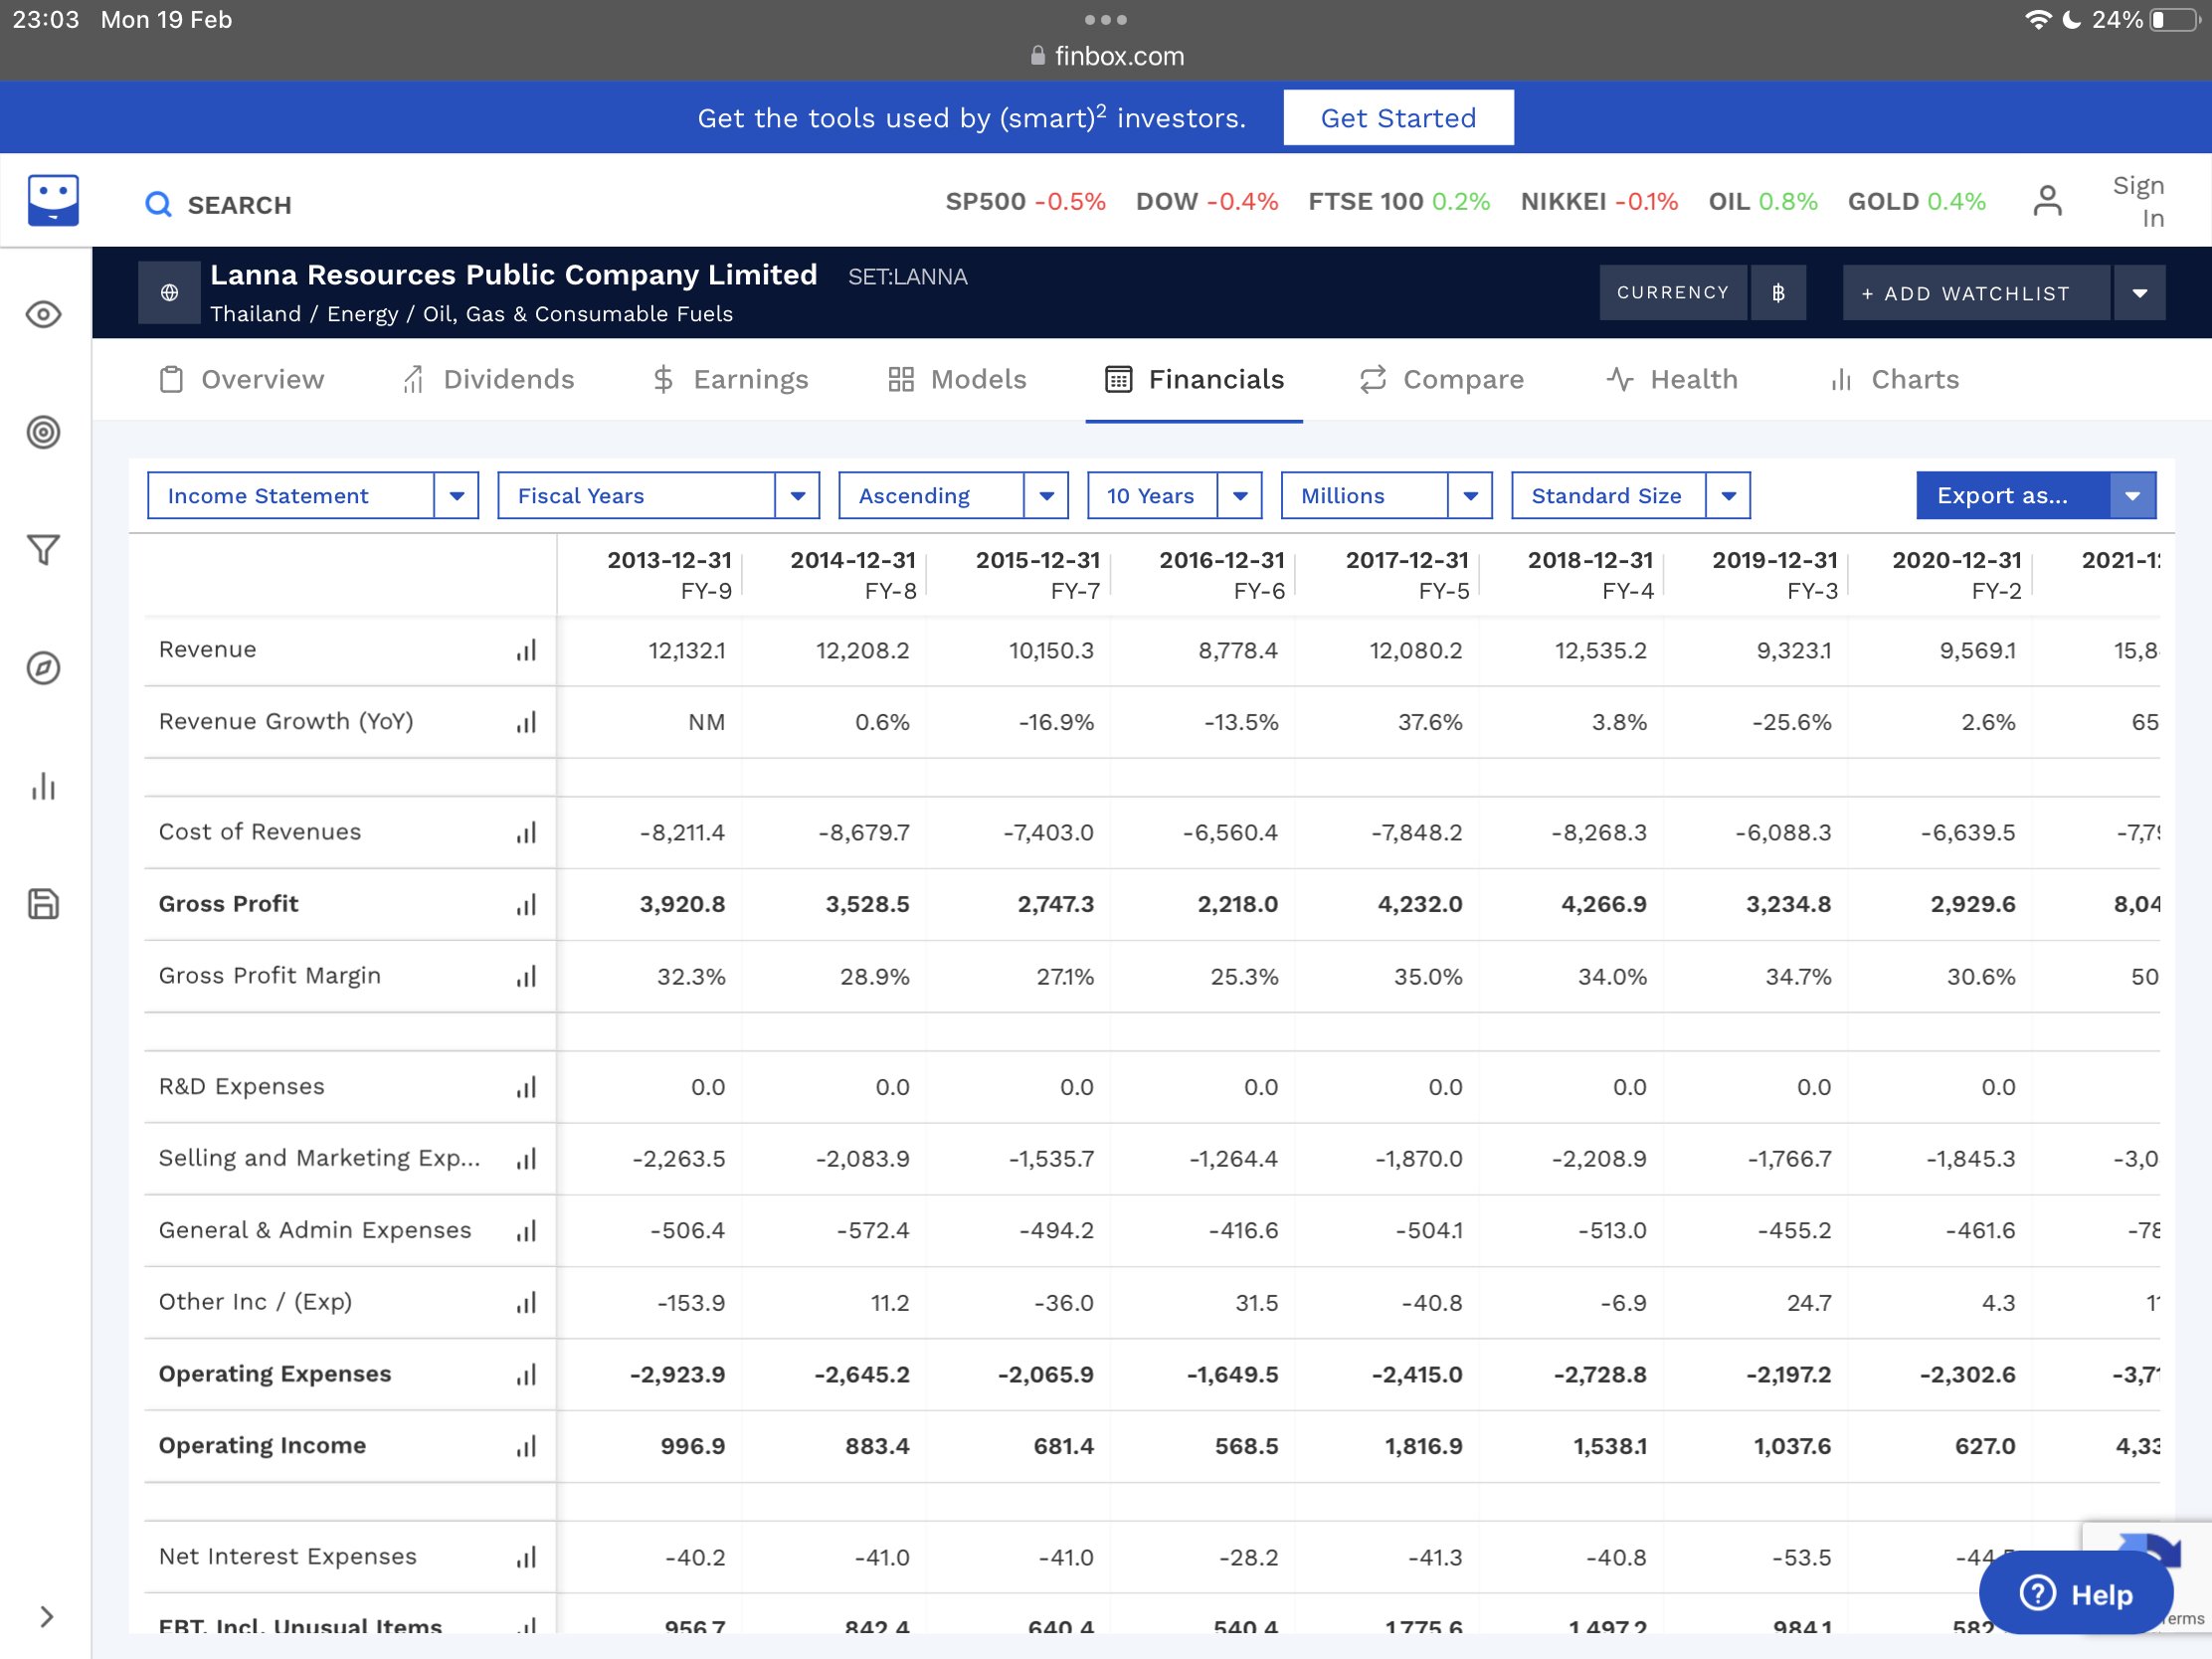Viewport: 2212px width, 1659px height.
Task: Open the Fiscal Years dropdown
Action: click(658, 496)
